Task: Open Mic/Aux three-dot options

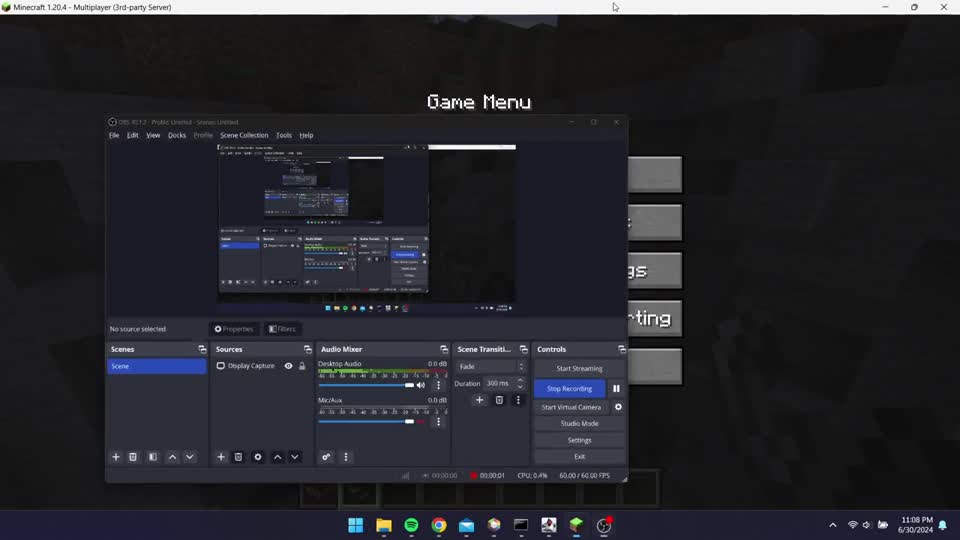Action: tap(438, 422)
